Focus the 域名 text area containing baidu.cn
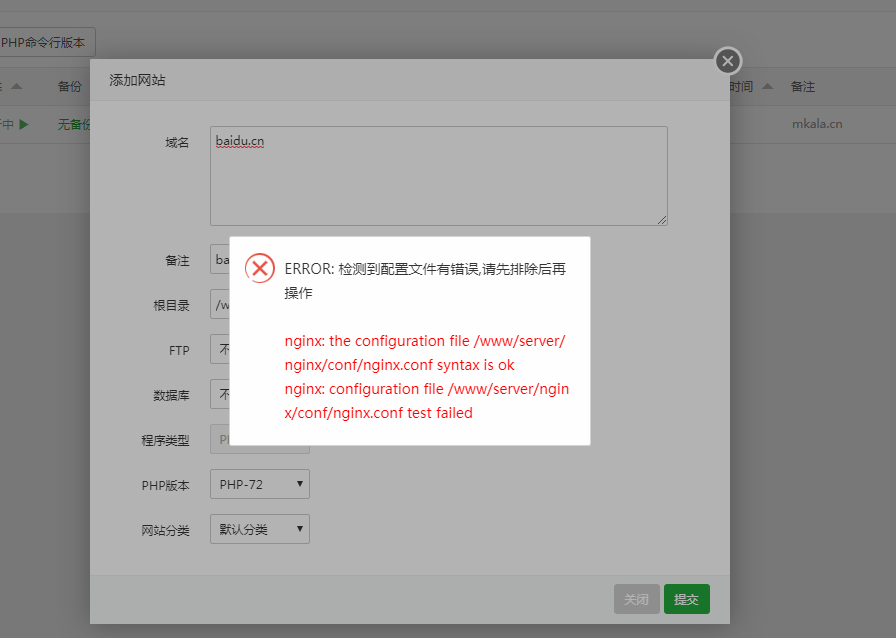896x638 pixels. [x=438, y=176]
